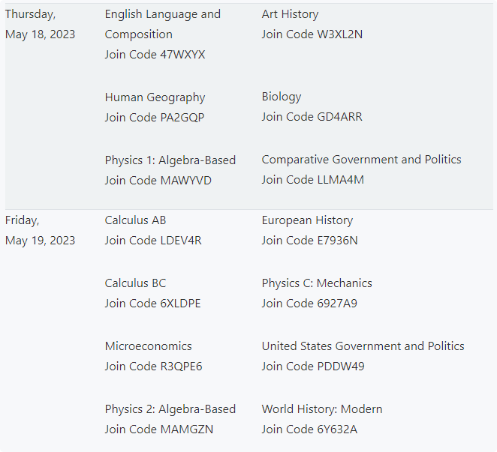Click the Calculus AB join code LDEV4R
This screenshot has height=452, width=497.
[153, 240]
